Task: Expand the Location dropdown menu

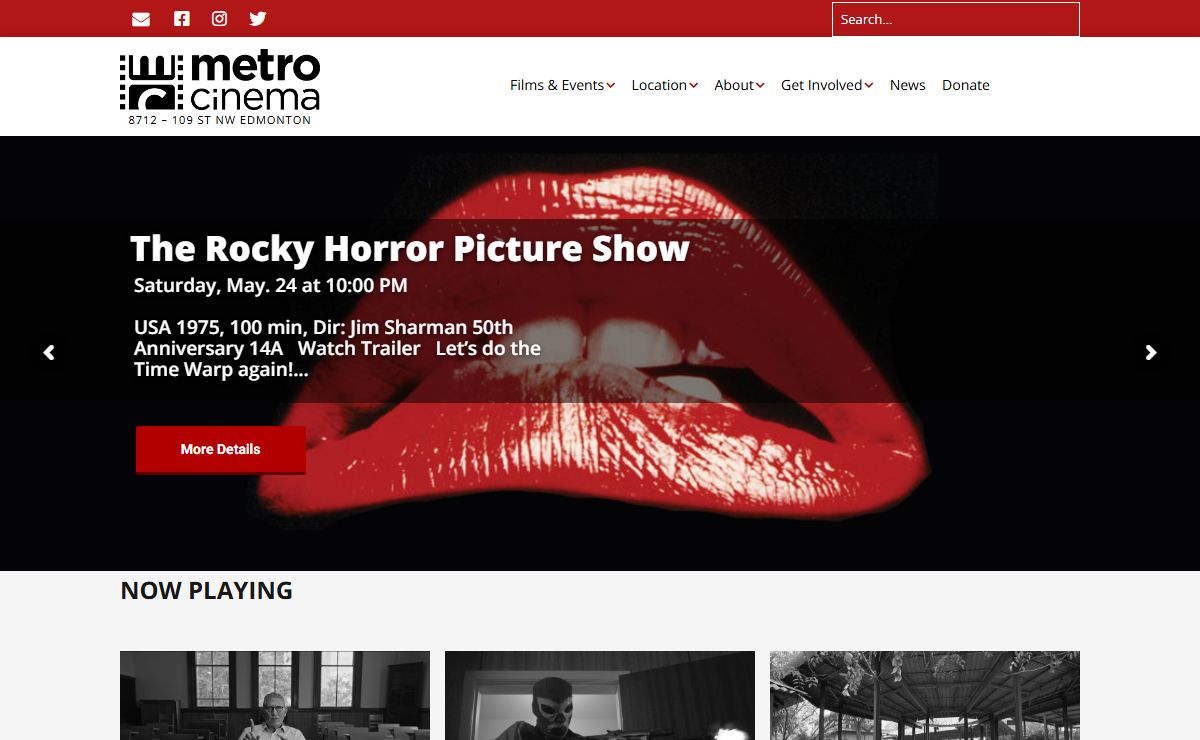Action: pyautogui.click(x=664, y=85)
